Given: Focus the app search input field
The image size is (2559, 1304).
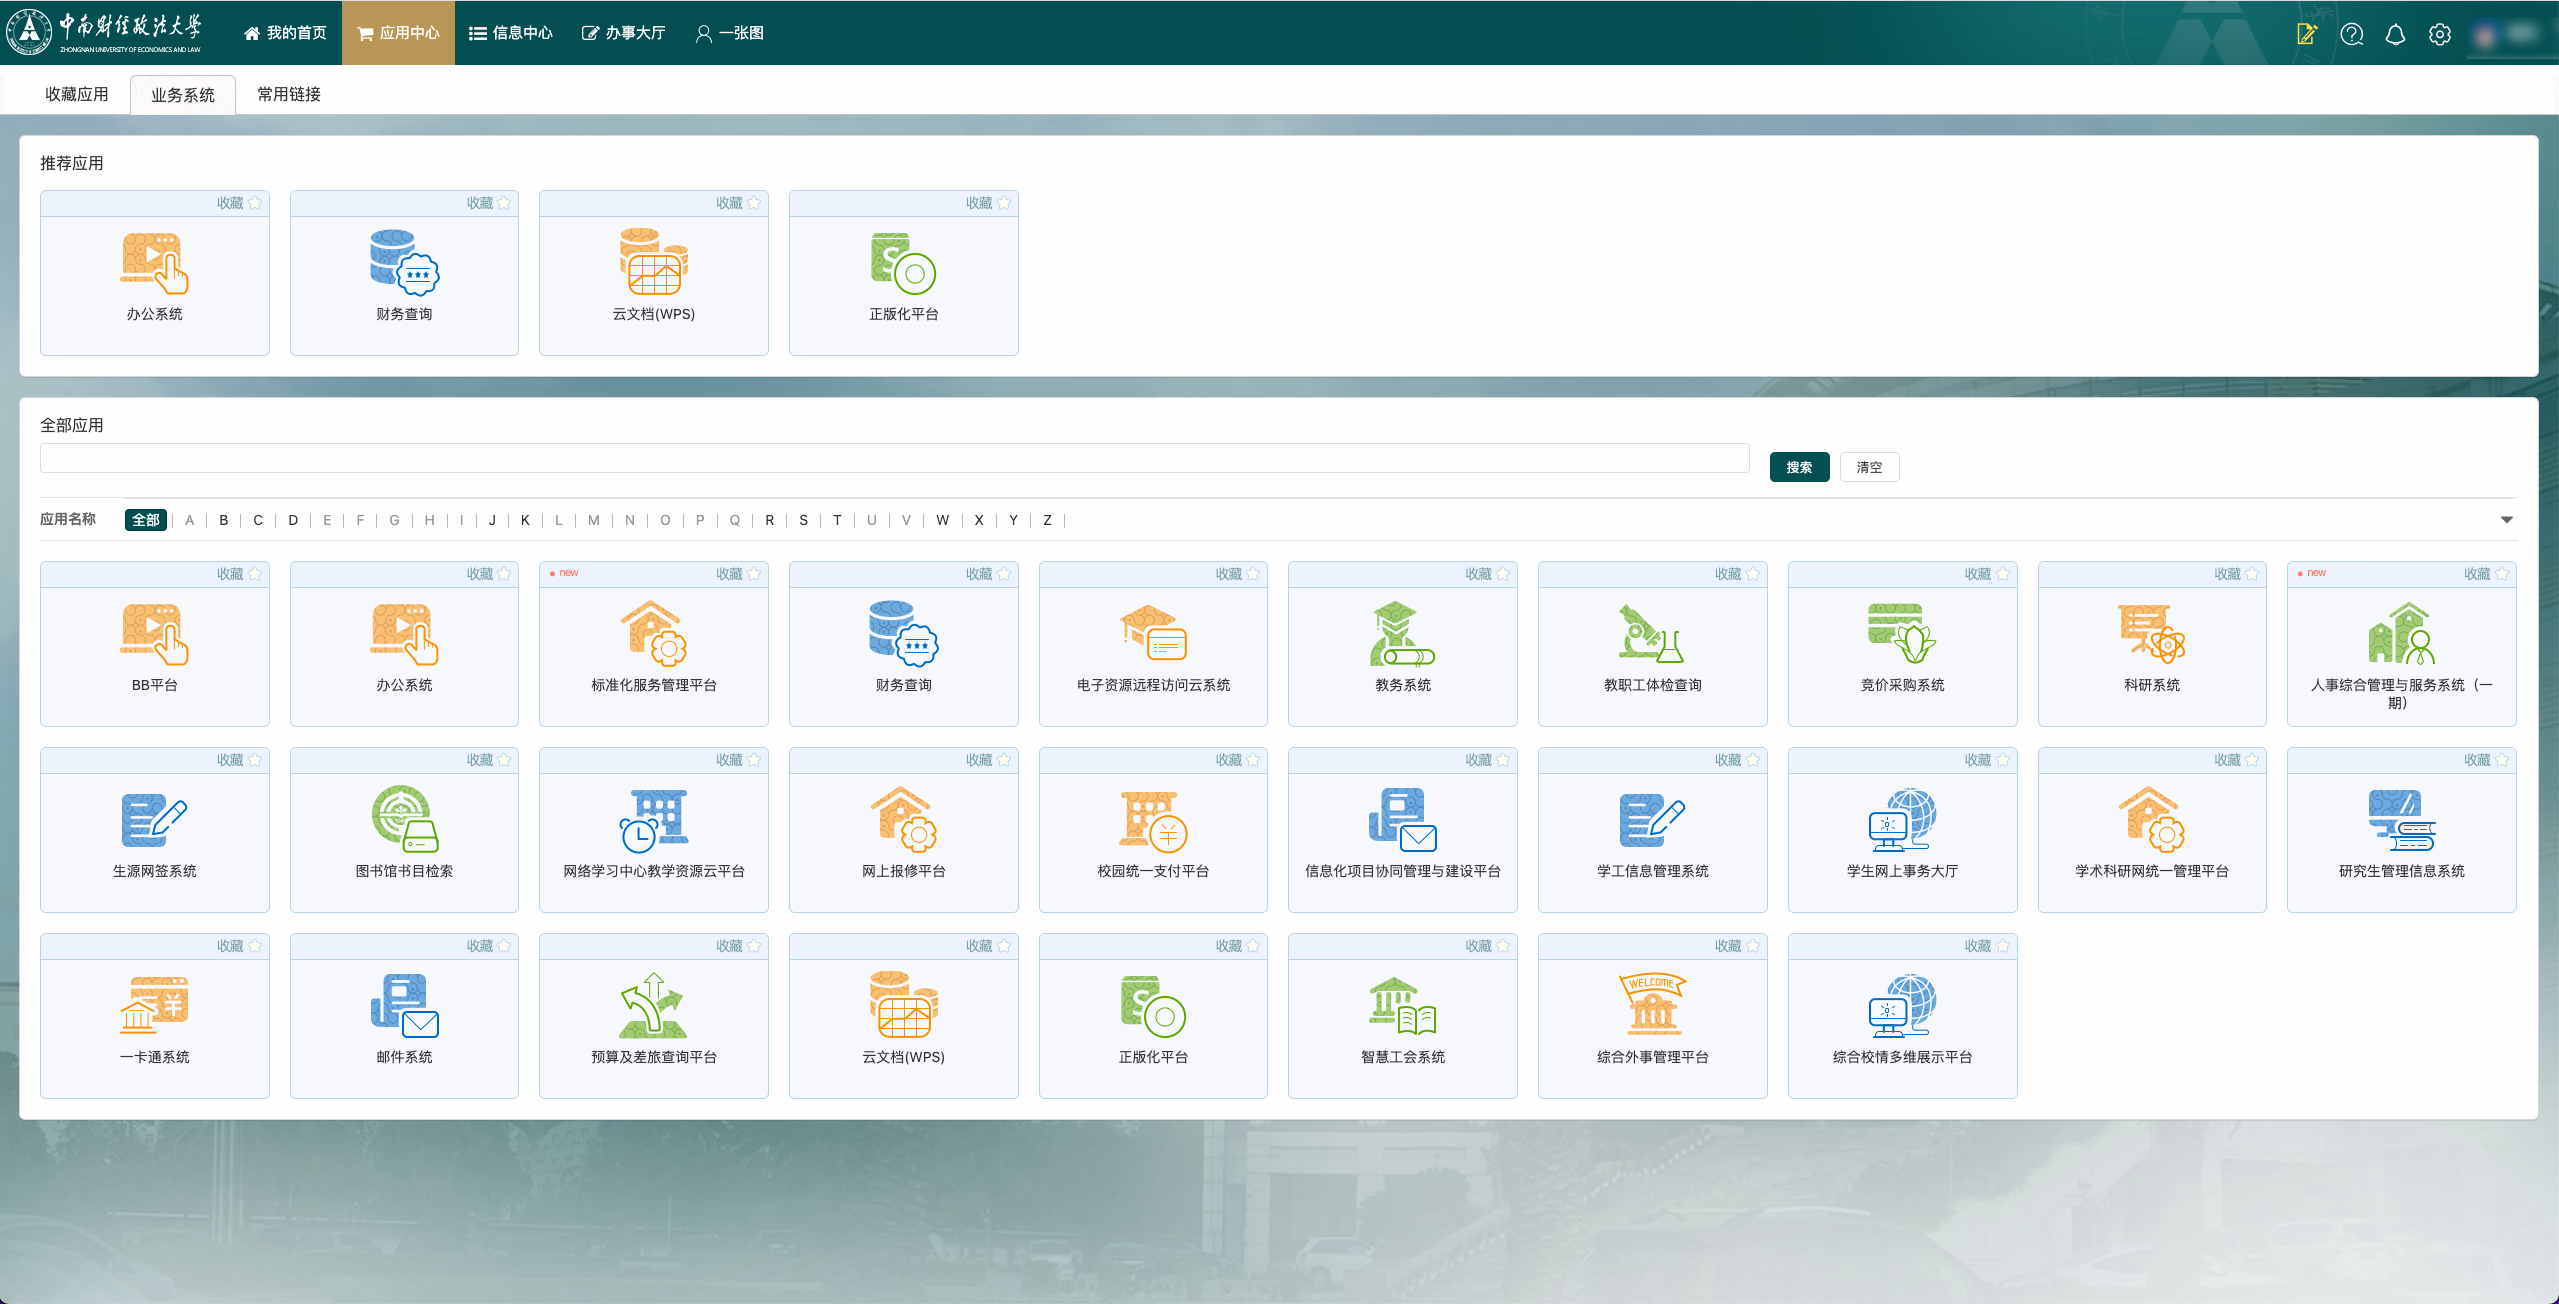Looking at the screenshot, I should 894,458.
